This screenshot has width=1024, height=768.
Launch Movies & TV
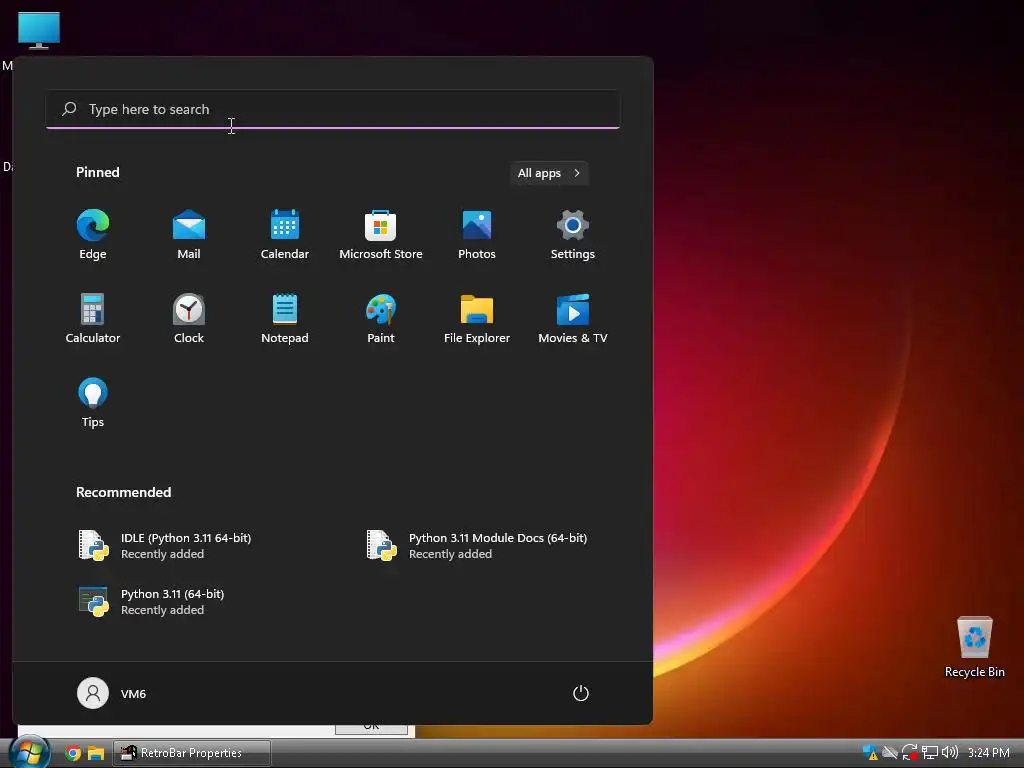[x=573, y=319]
